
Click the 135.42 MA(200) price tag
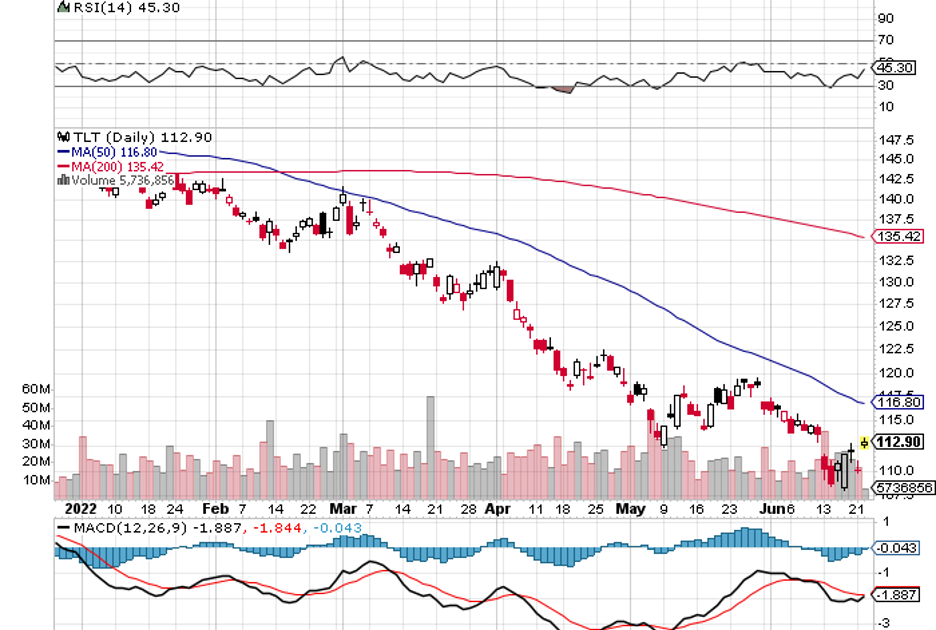click(898, 236)
